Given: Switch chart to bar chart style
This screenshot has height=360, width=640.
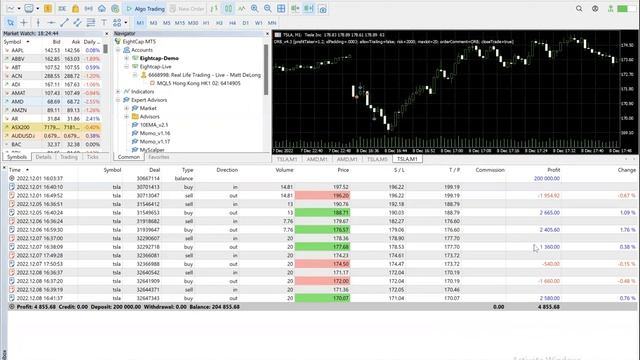Looking at the screenshot, I should point(214,9).
